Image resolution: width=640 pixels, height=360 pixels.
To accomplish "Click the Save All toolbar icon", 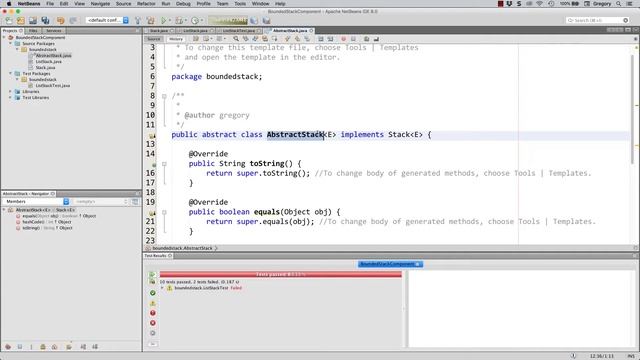I will (x=45, y=20).
